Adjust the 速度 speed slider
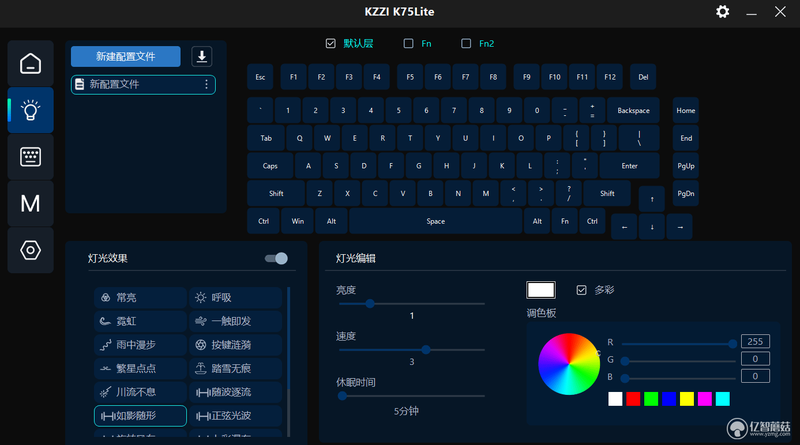The width and height of the screenshot is (800, 445). pyautogui.click(x=412, y=350)
